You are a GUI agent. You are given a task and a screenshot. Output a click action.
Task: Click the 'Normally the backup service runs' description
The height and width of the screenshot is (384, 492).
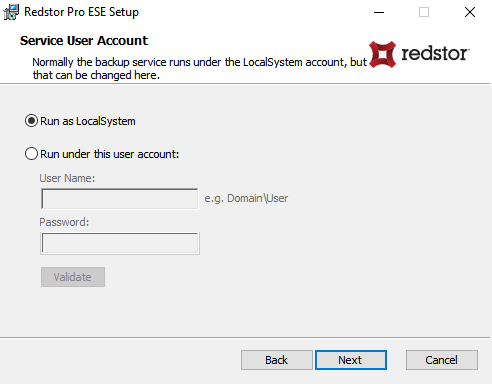coord(199,68)
